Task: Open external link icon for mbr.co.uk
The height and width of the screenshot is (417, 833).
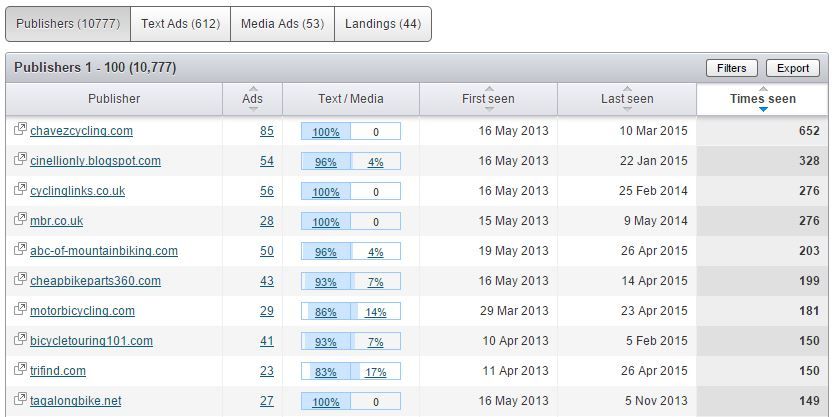Action: tap(20, 219)
